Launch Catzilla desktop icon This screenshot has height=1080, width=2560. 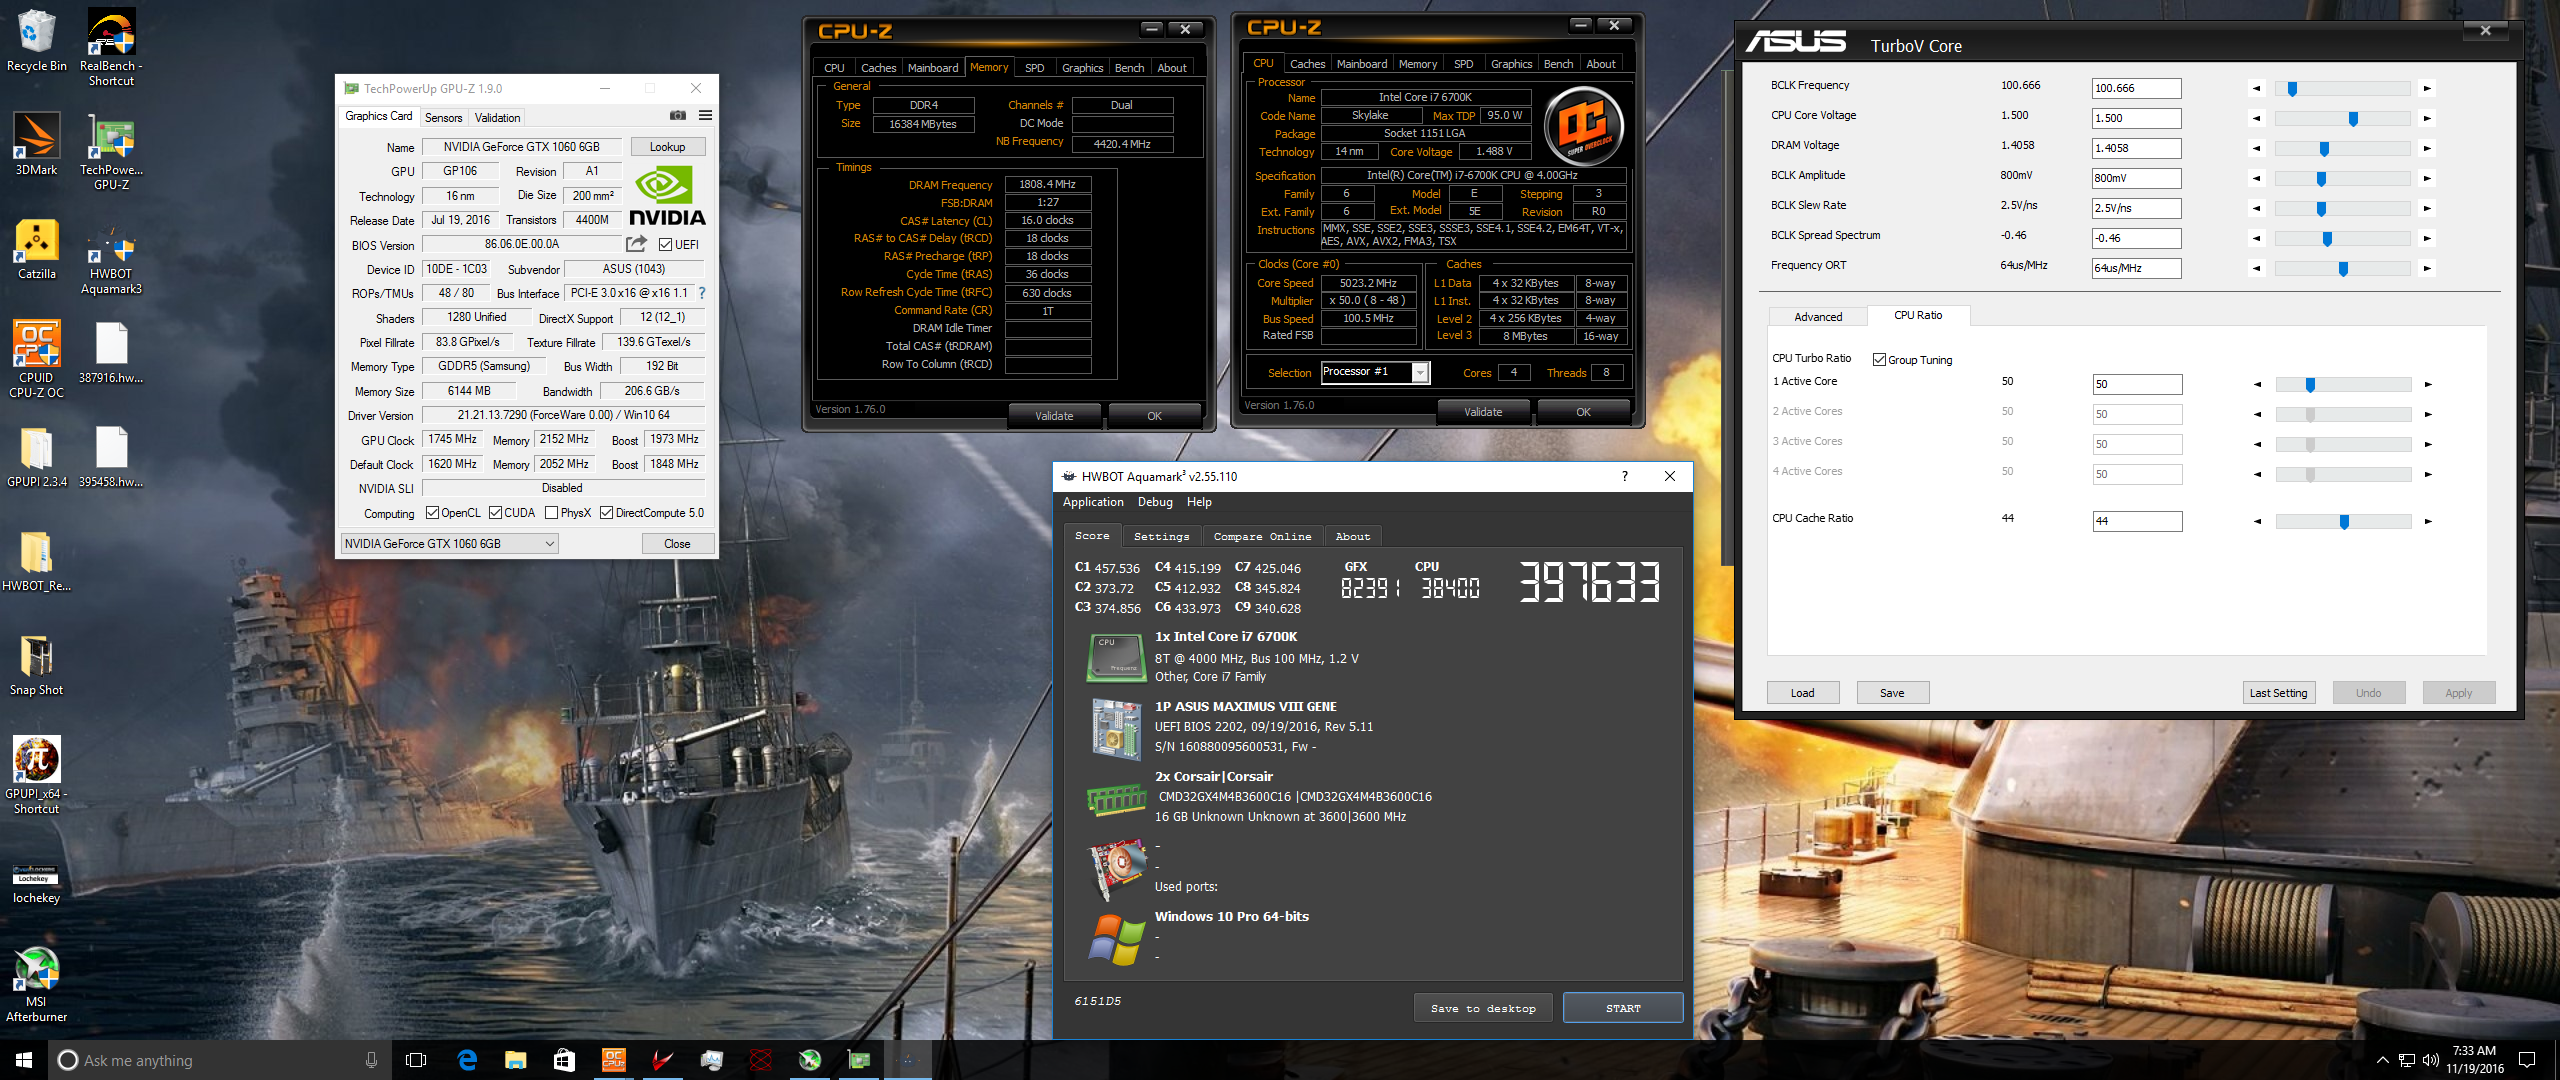coord(36,250)
